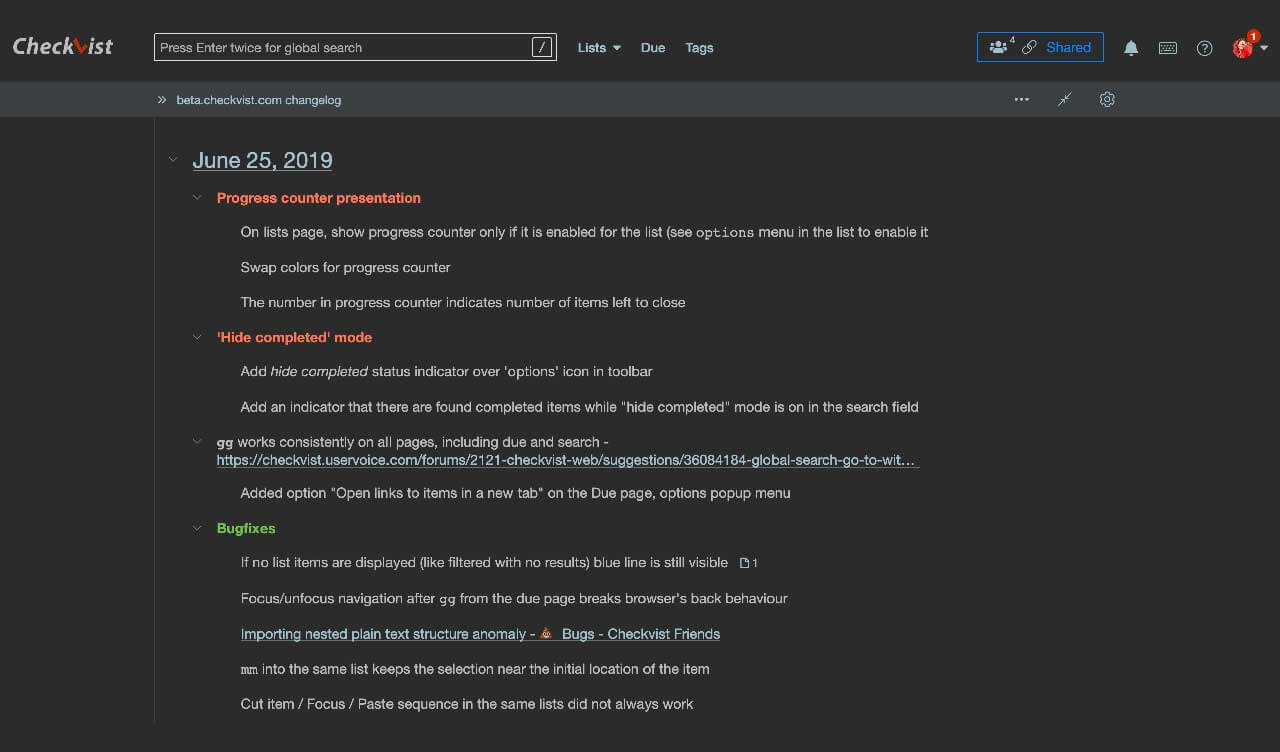Focus the global search input field

pos(340,47)
